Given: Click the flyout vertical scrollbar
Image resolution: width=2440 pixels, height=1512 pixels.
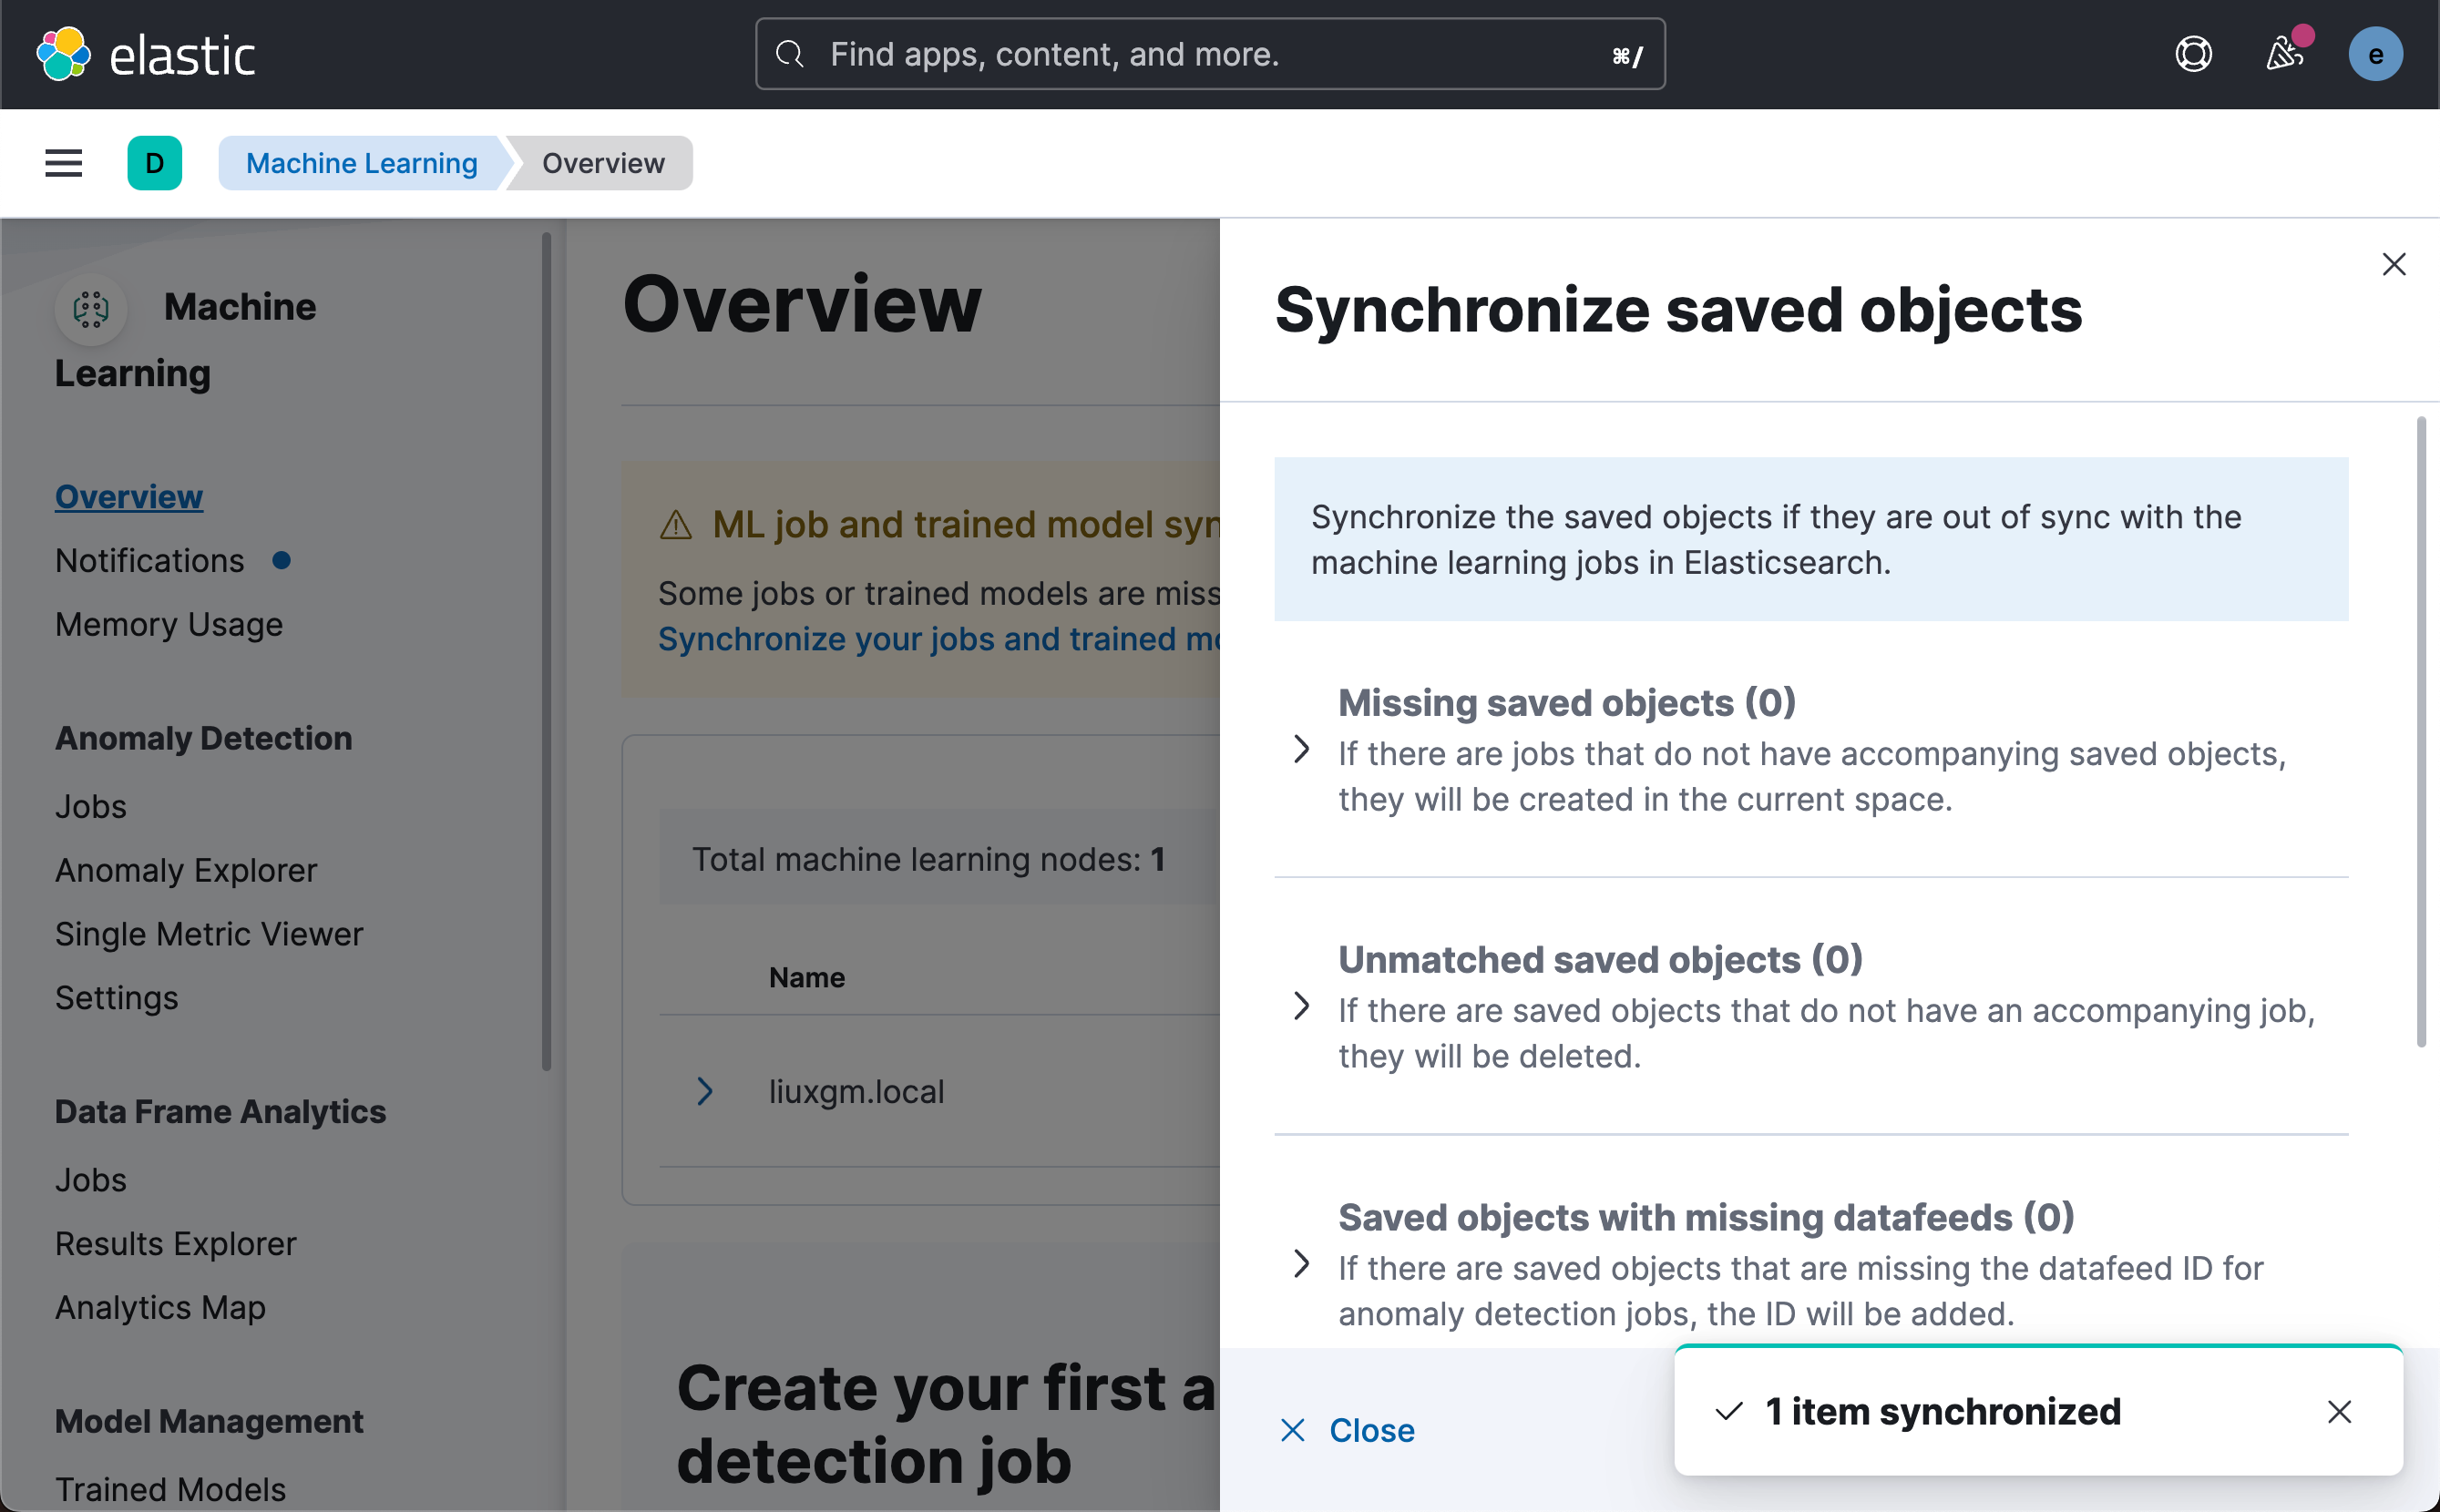Looking at the screenshot, I should (2421, 731).
